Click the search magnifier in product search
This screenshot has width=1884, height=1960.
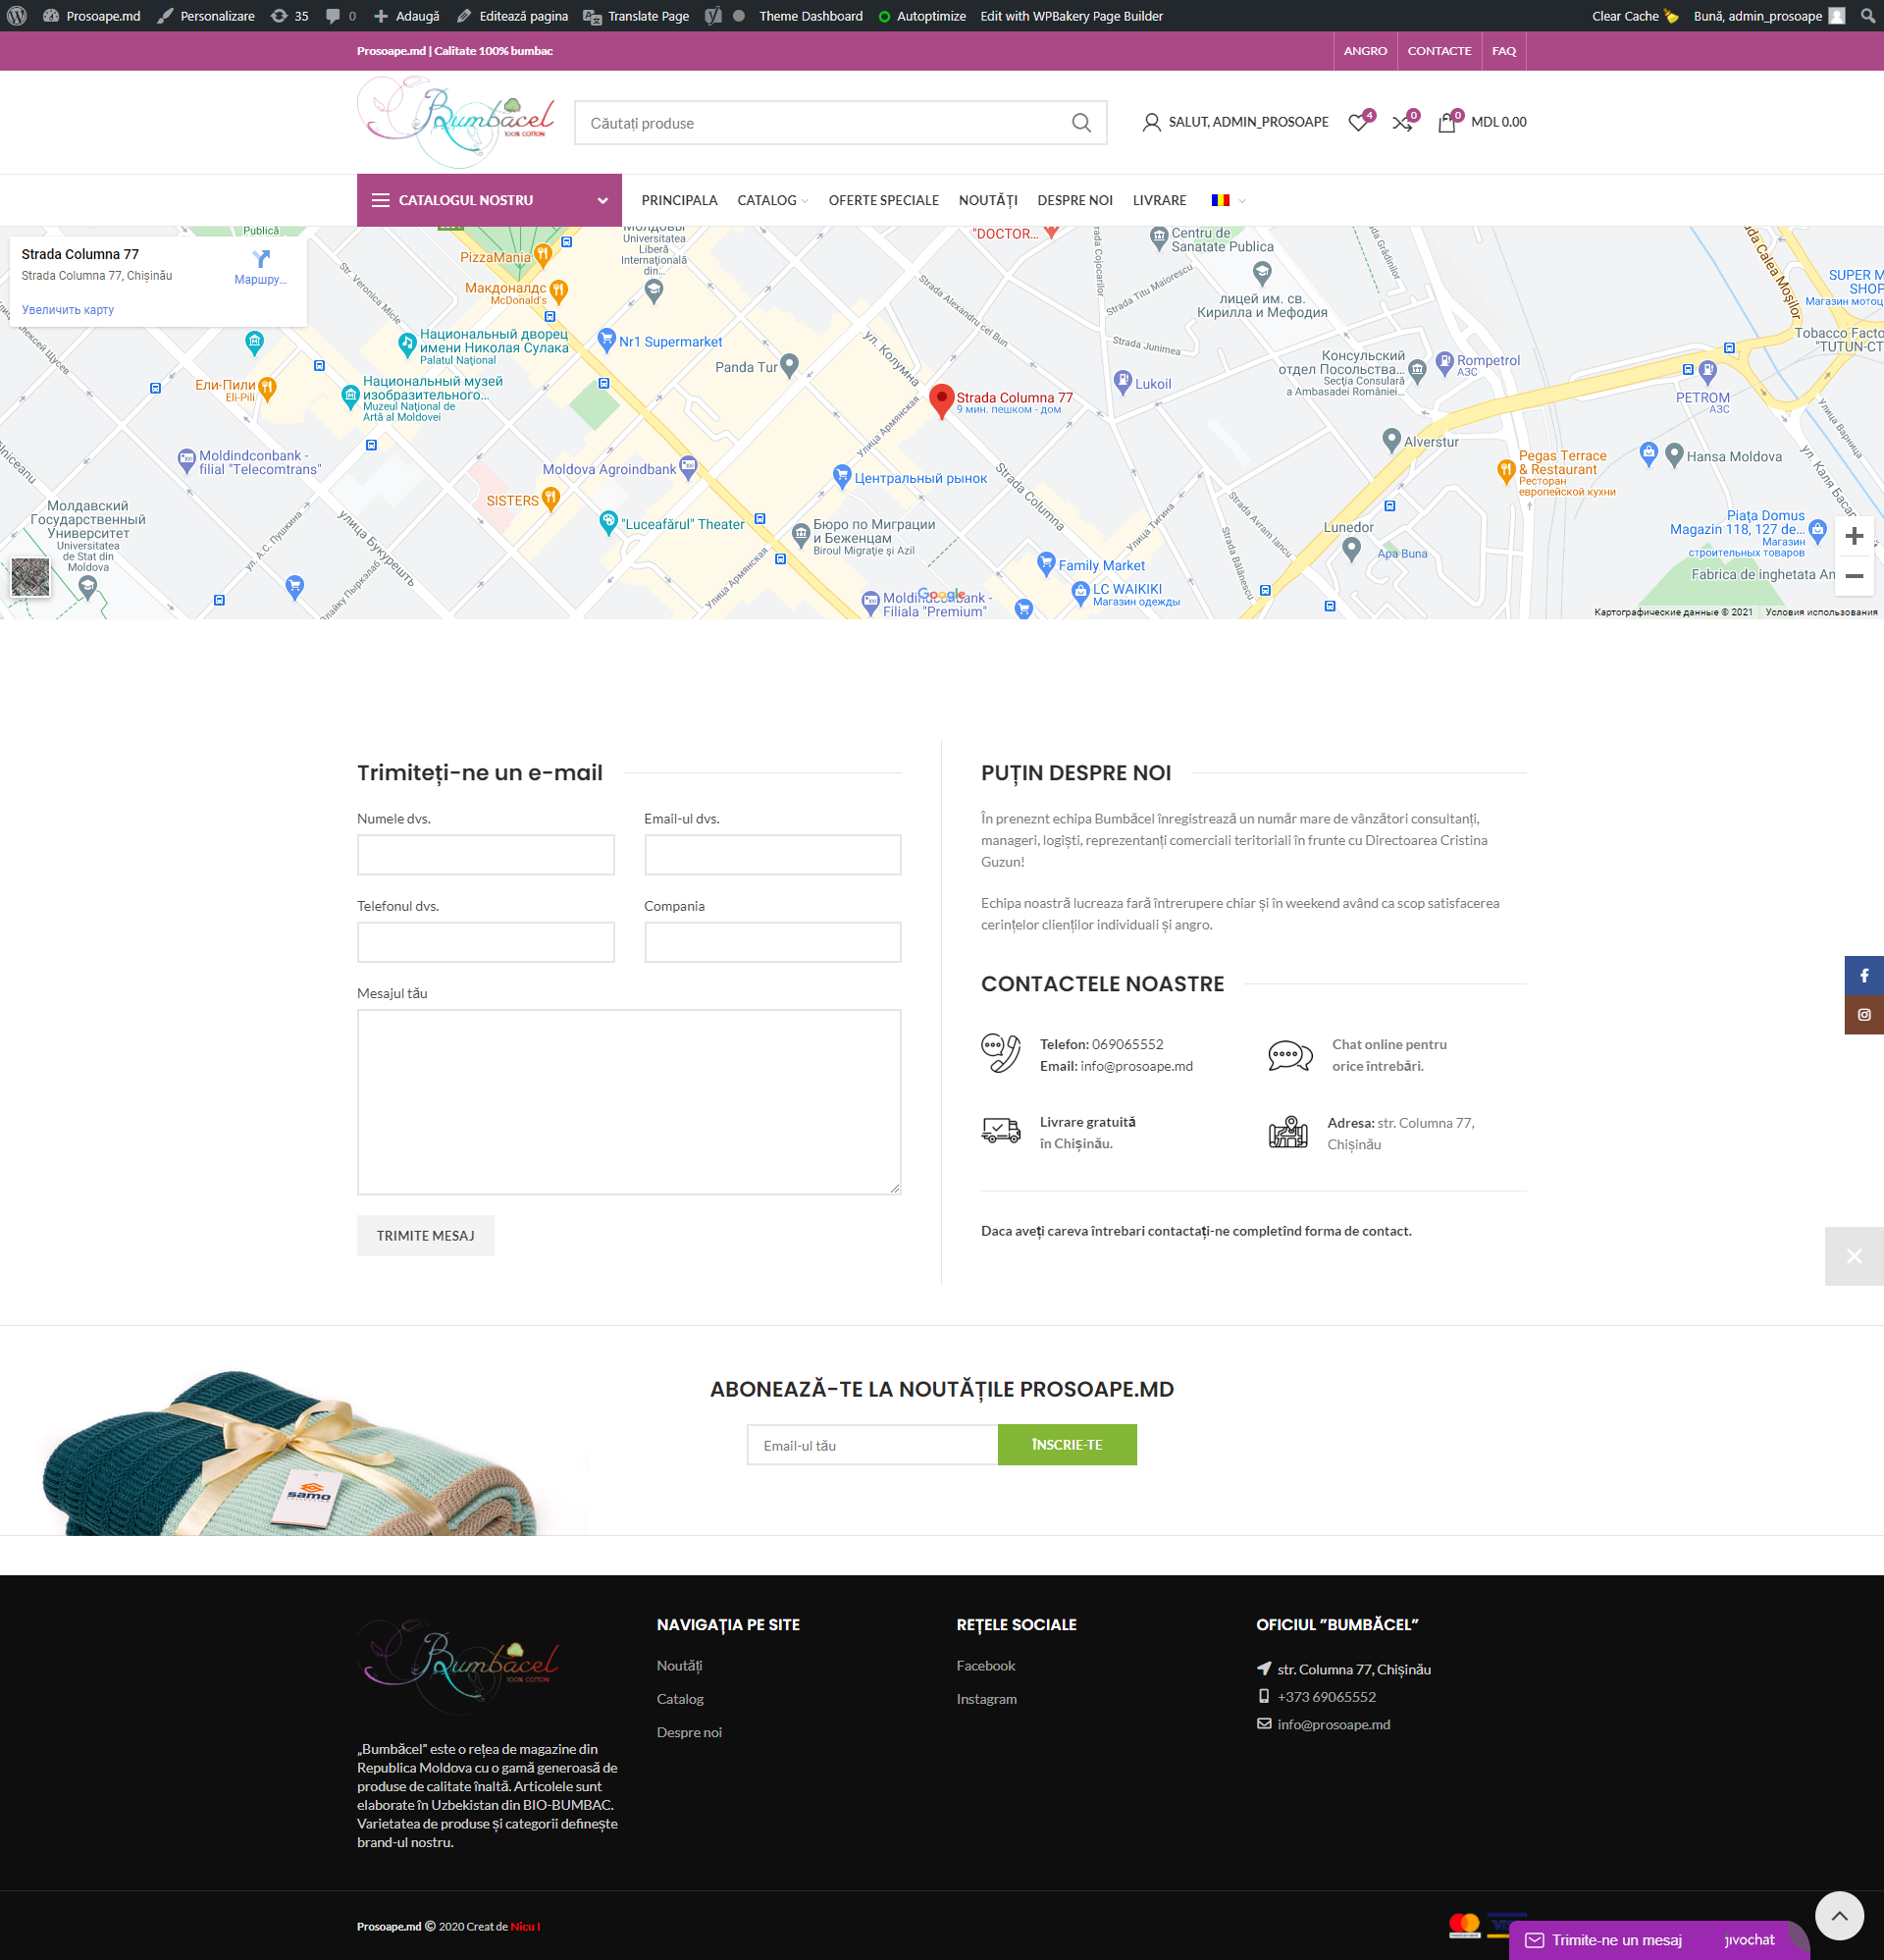[1081, 123]
